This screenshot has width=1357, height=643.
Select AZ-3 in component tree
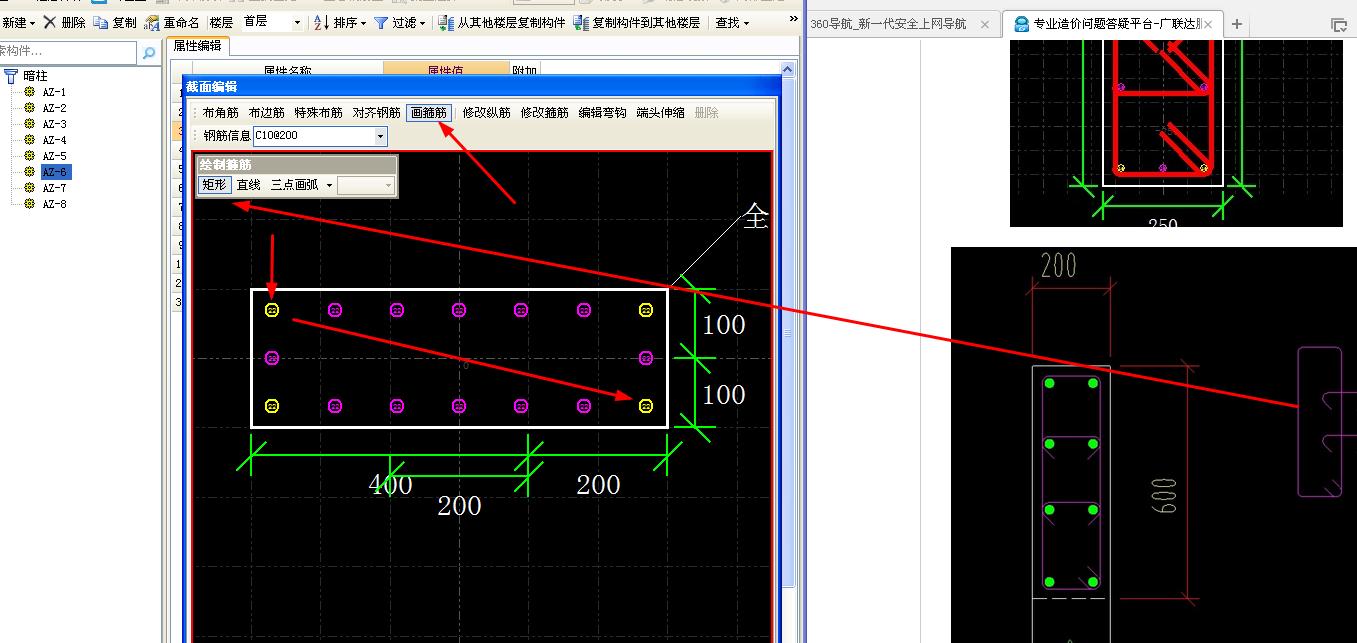(x=54, y=124)
